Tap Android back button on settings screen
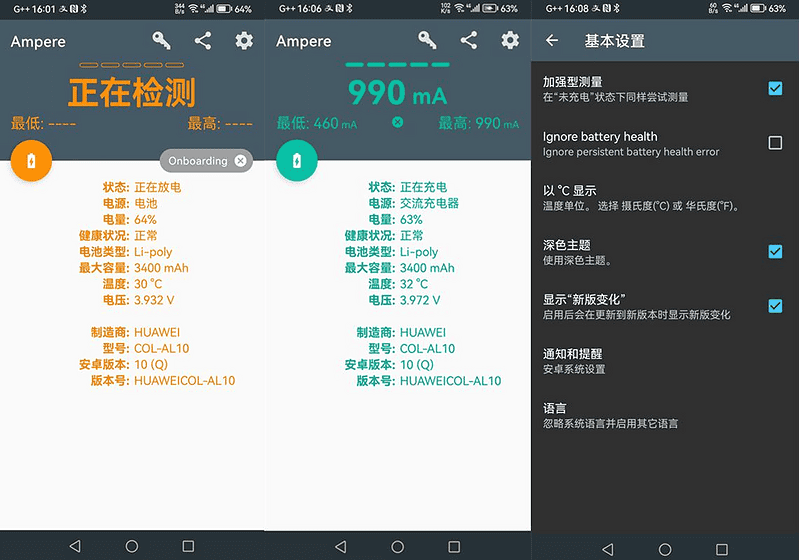The image size is (799, 560). click(608, 549)
